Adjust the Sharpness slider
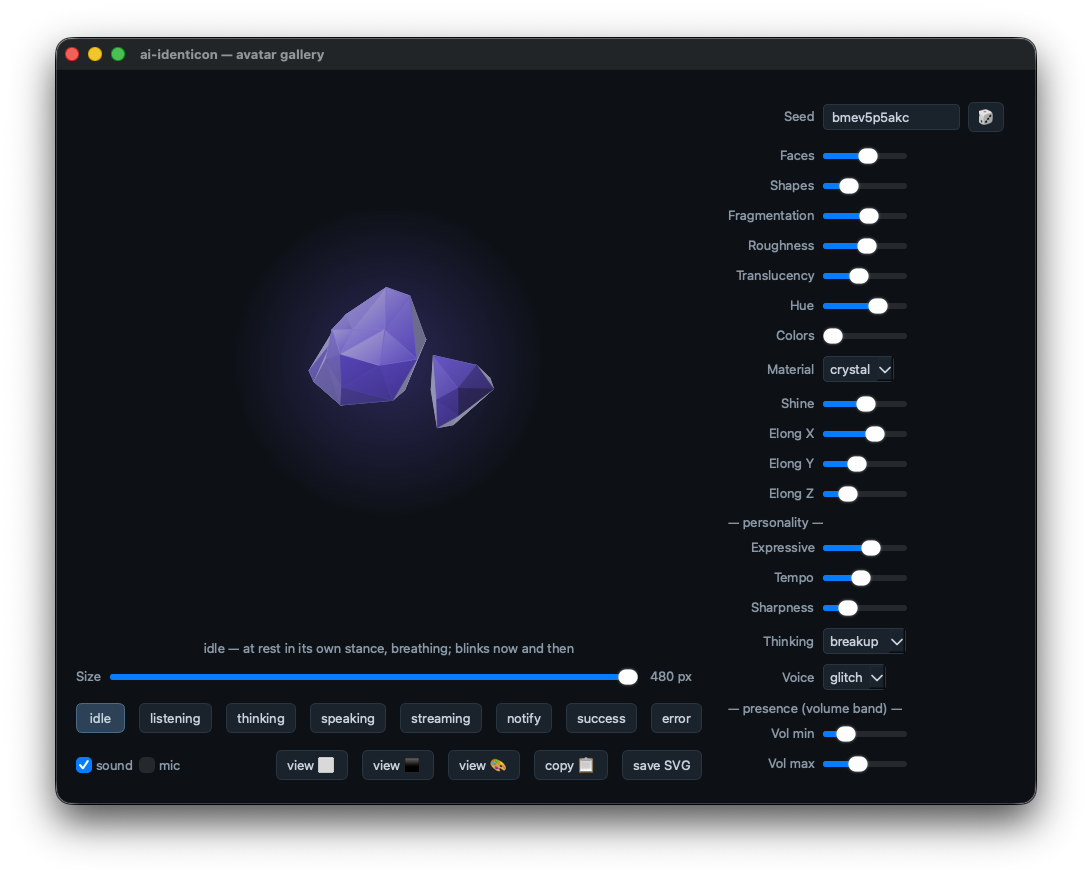 pos(864,608)
